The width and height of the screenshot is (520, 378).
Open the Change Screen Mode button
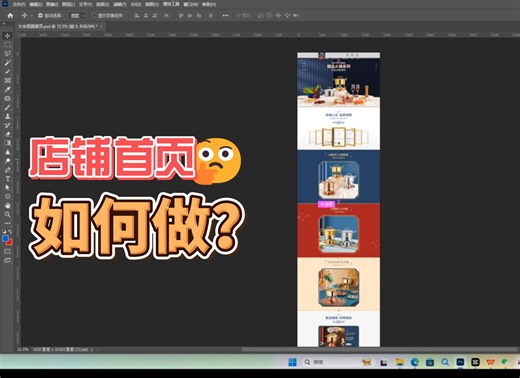(x=7, y=260)
